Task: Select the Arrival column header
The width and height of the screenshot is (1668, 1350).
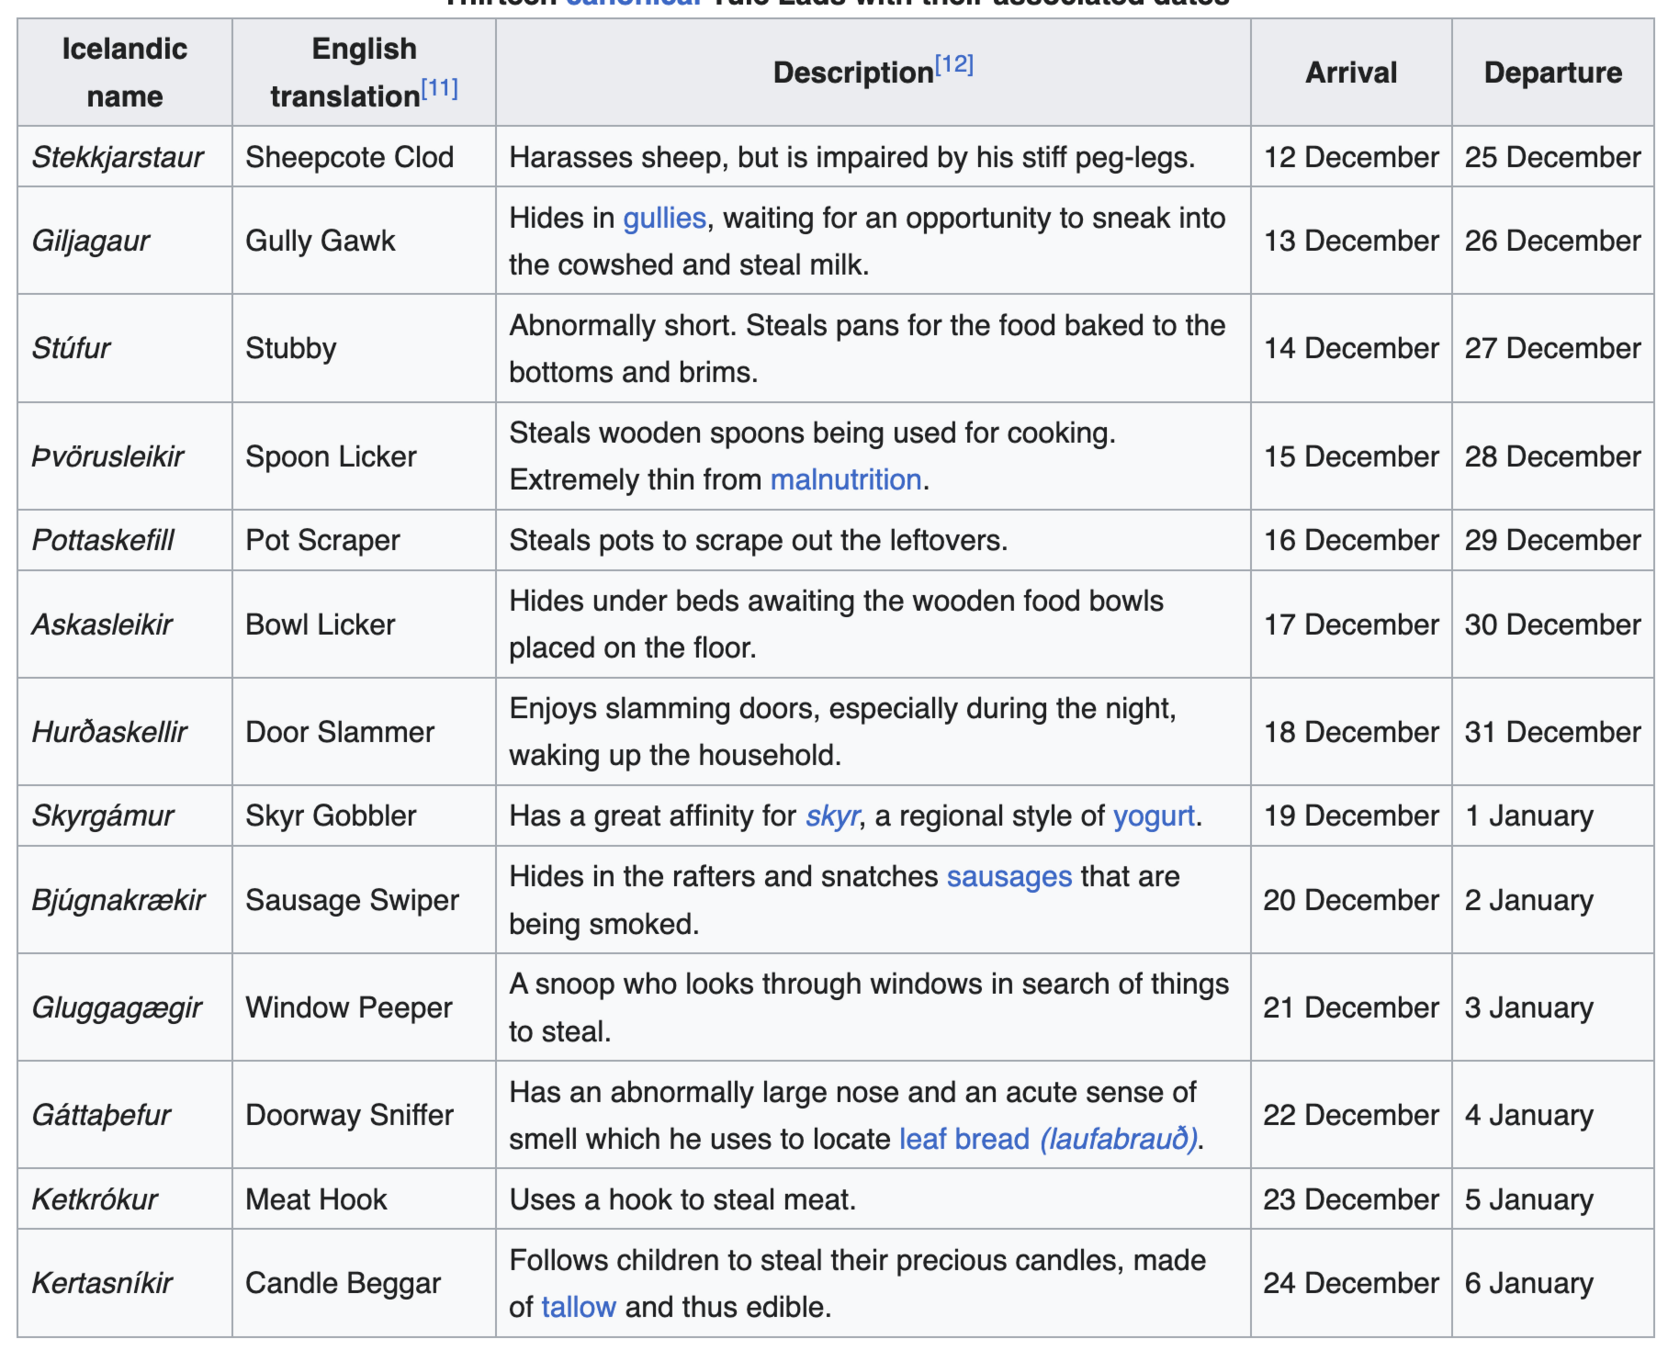Action: [x=1351, y=72]
